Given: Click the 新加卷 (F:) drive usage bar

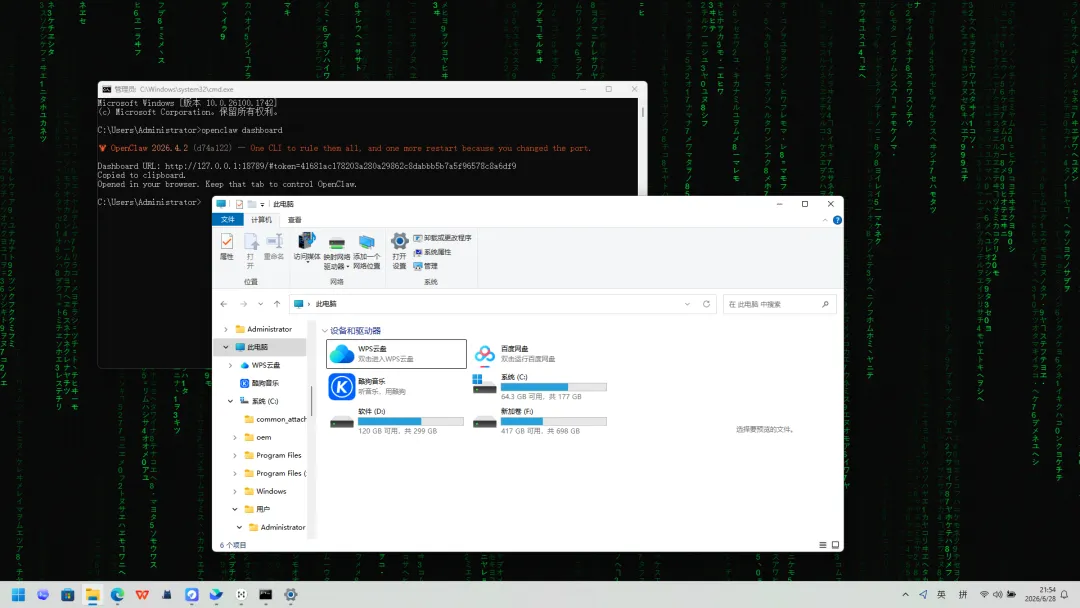Looking at the screenshot, I should point(554,421).
